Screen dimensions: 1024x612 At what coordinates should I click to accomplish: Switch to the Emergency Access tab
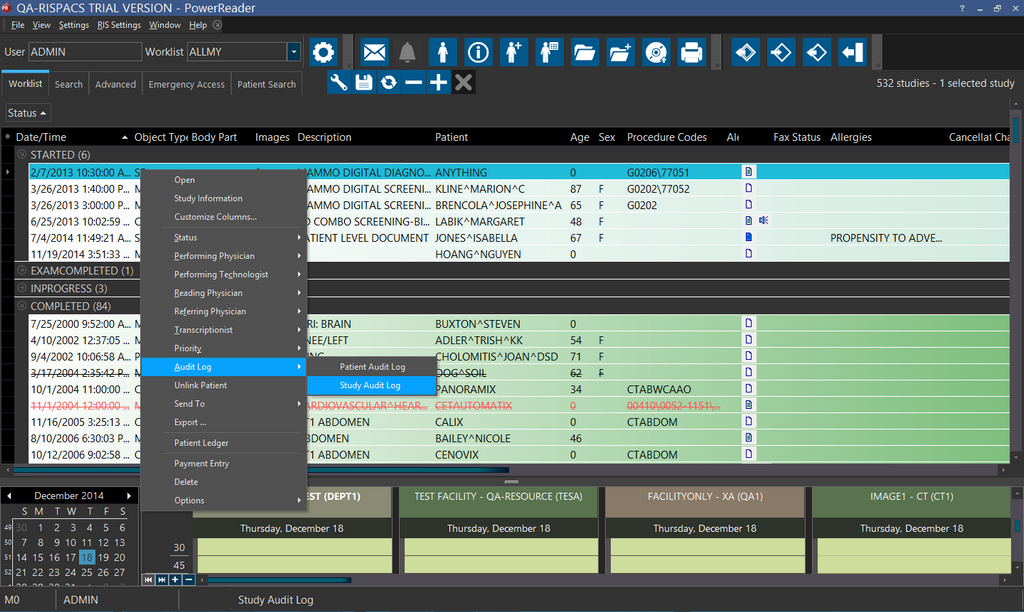pyautogui.click(x=186, y=84)
